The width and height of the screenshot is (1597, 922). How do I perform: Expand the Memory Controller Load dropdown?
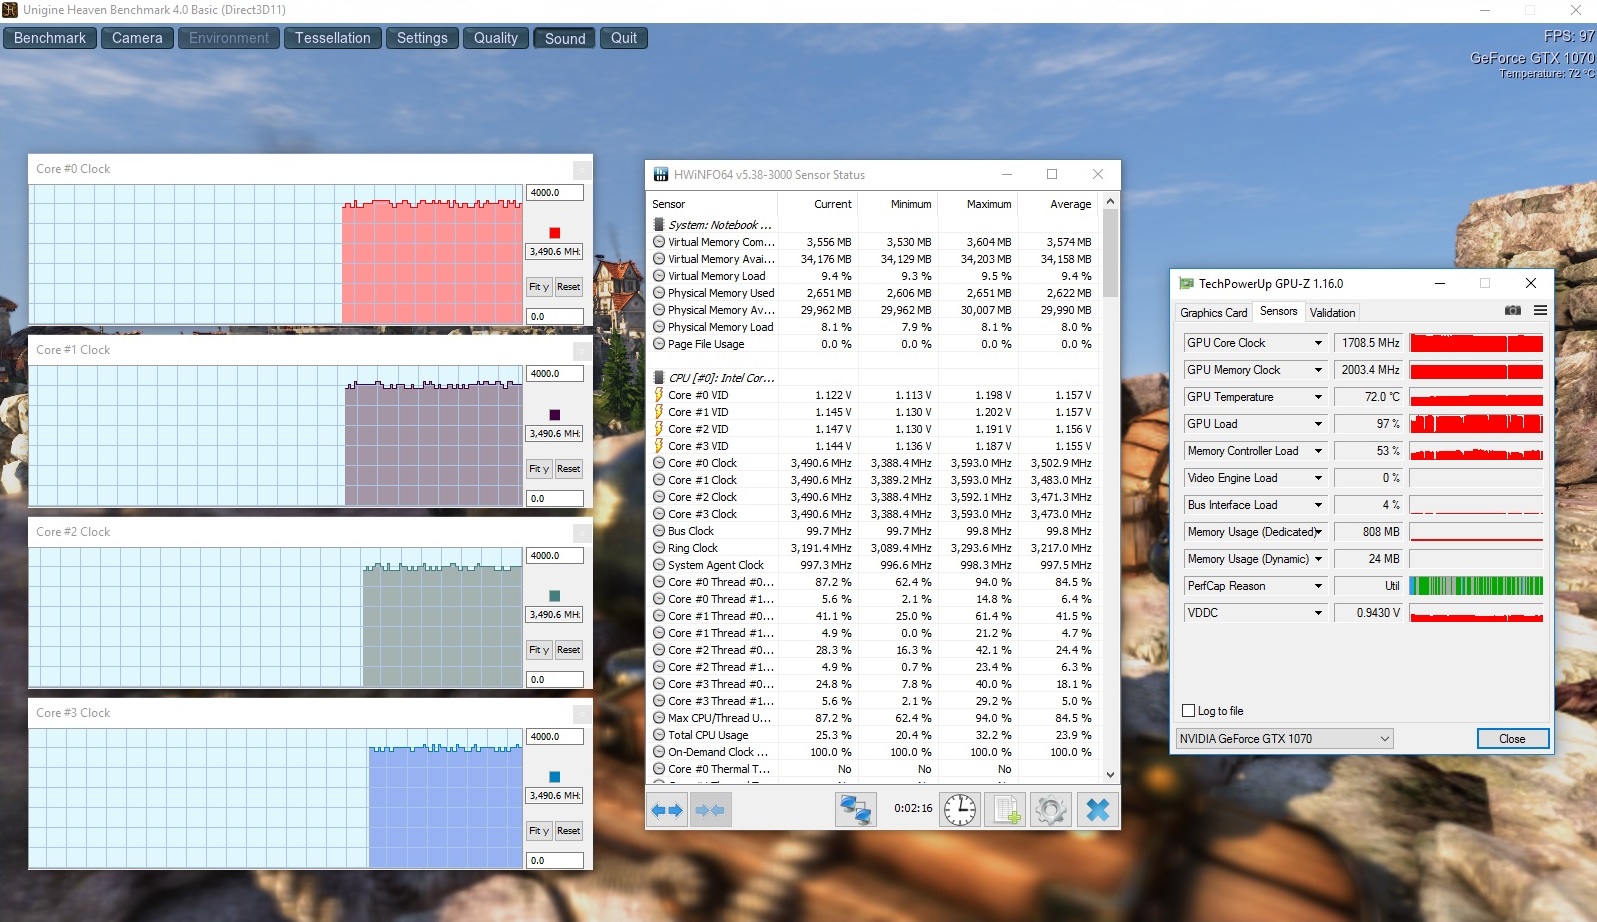coord(1318,451)
